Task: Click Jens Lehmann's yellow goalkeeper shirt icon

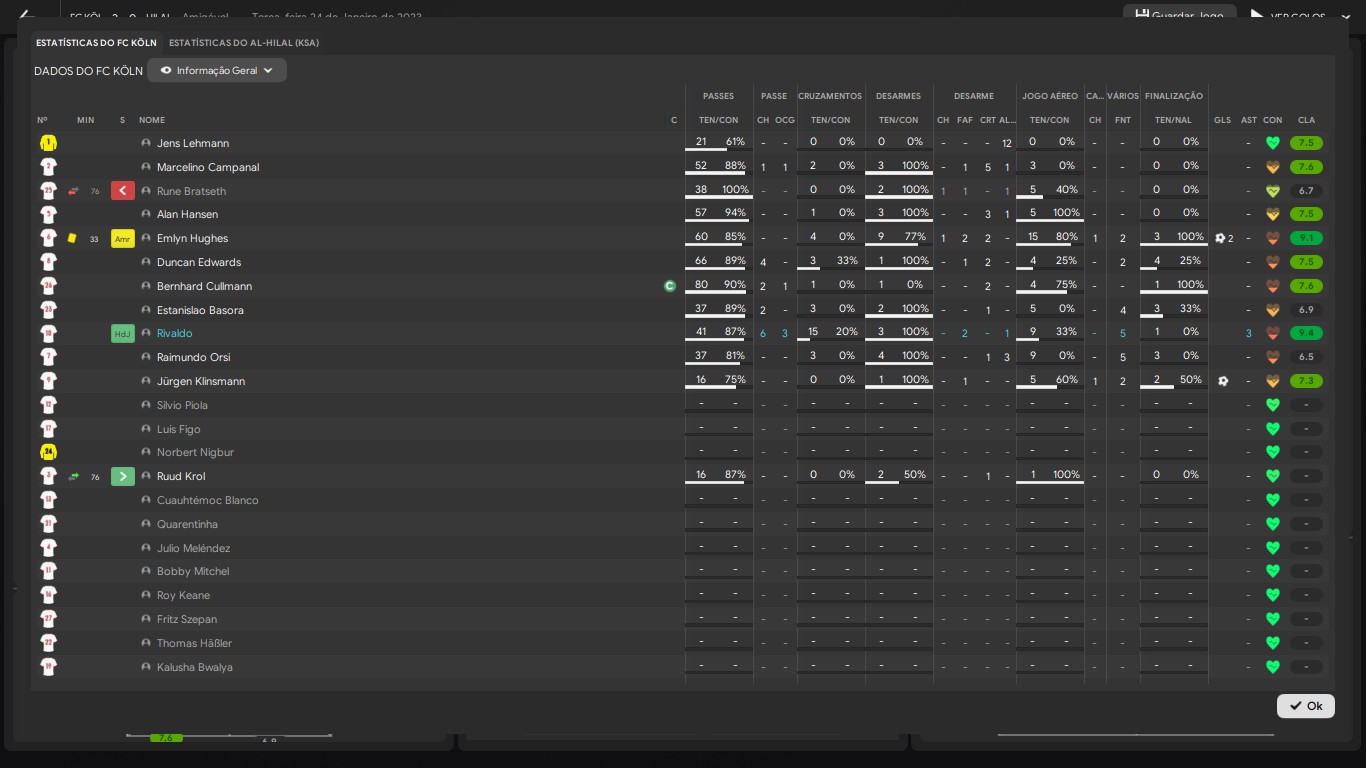Action: tap(48, 143)
